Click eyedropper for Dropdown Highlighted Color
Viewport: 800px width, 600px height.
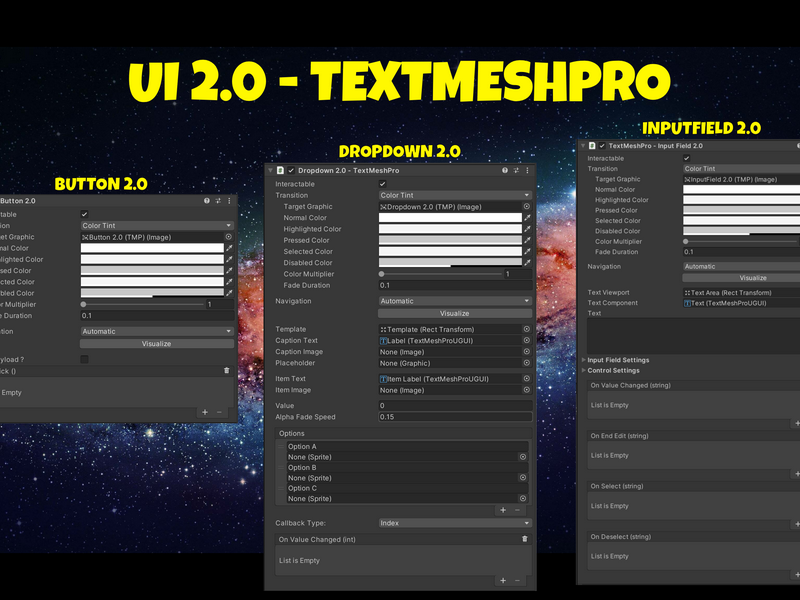527,229
